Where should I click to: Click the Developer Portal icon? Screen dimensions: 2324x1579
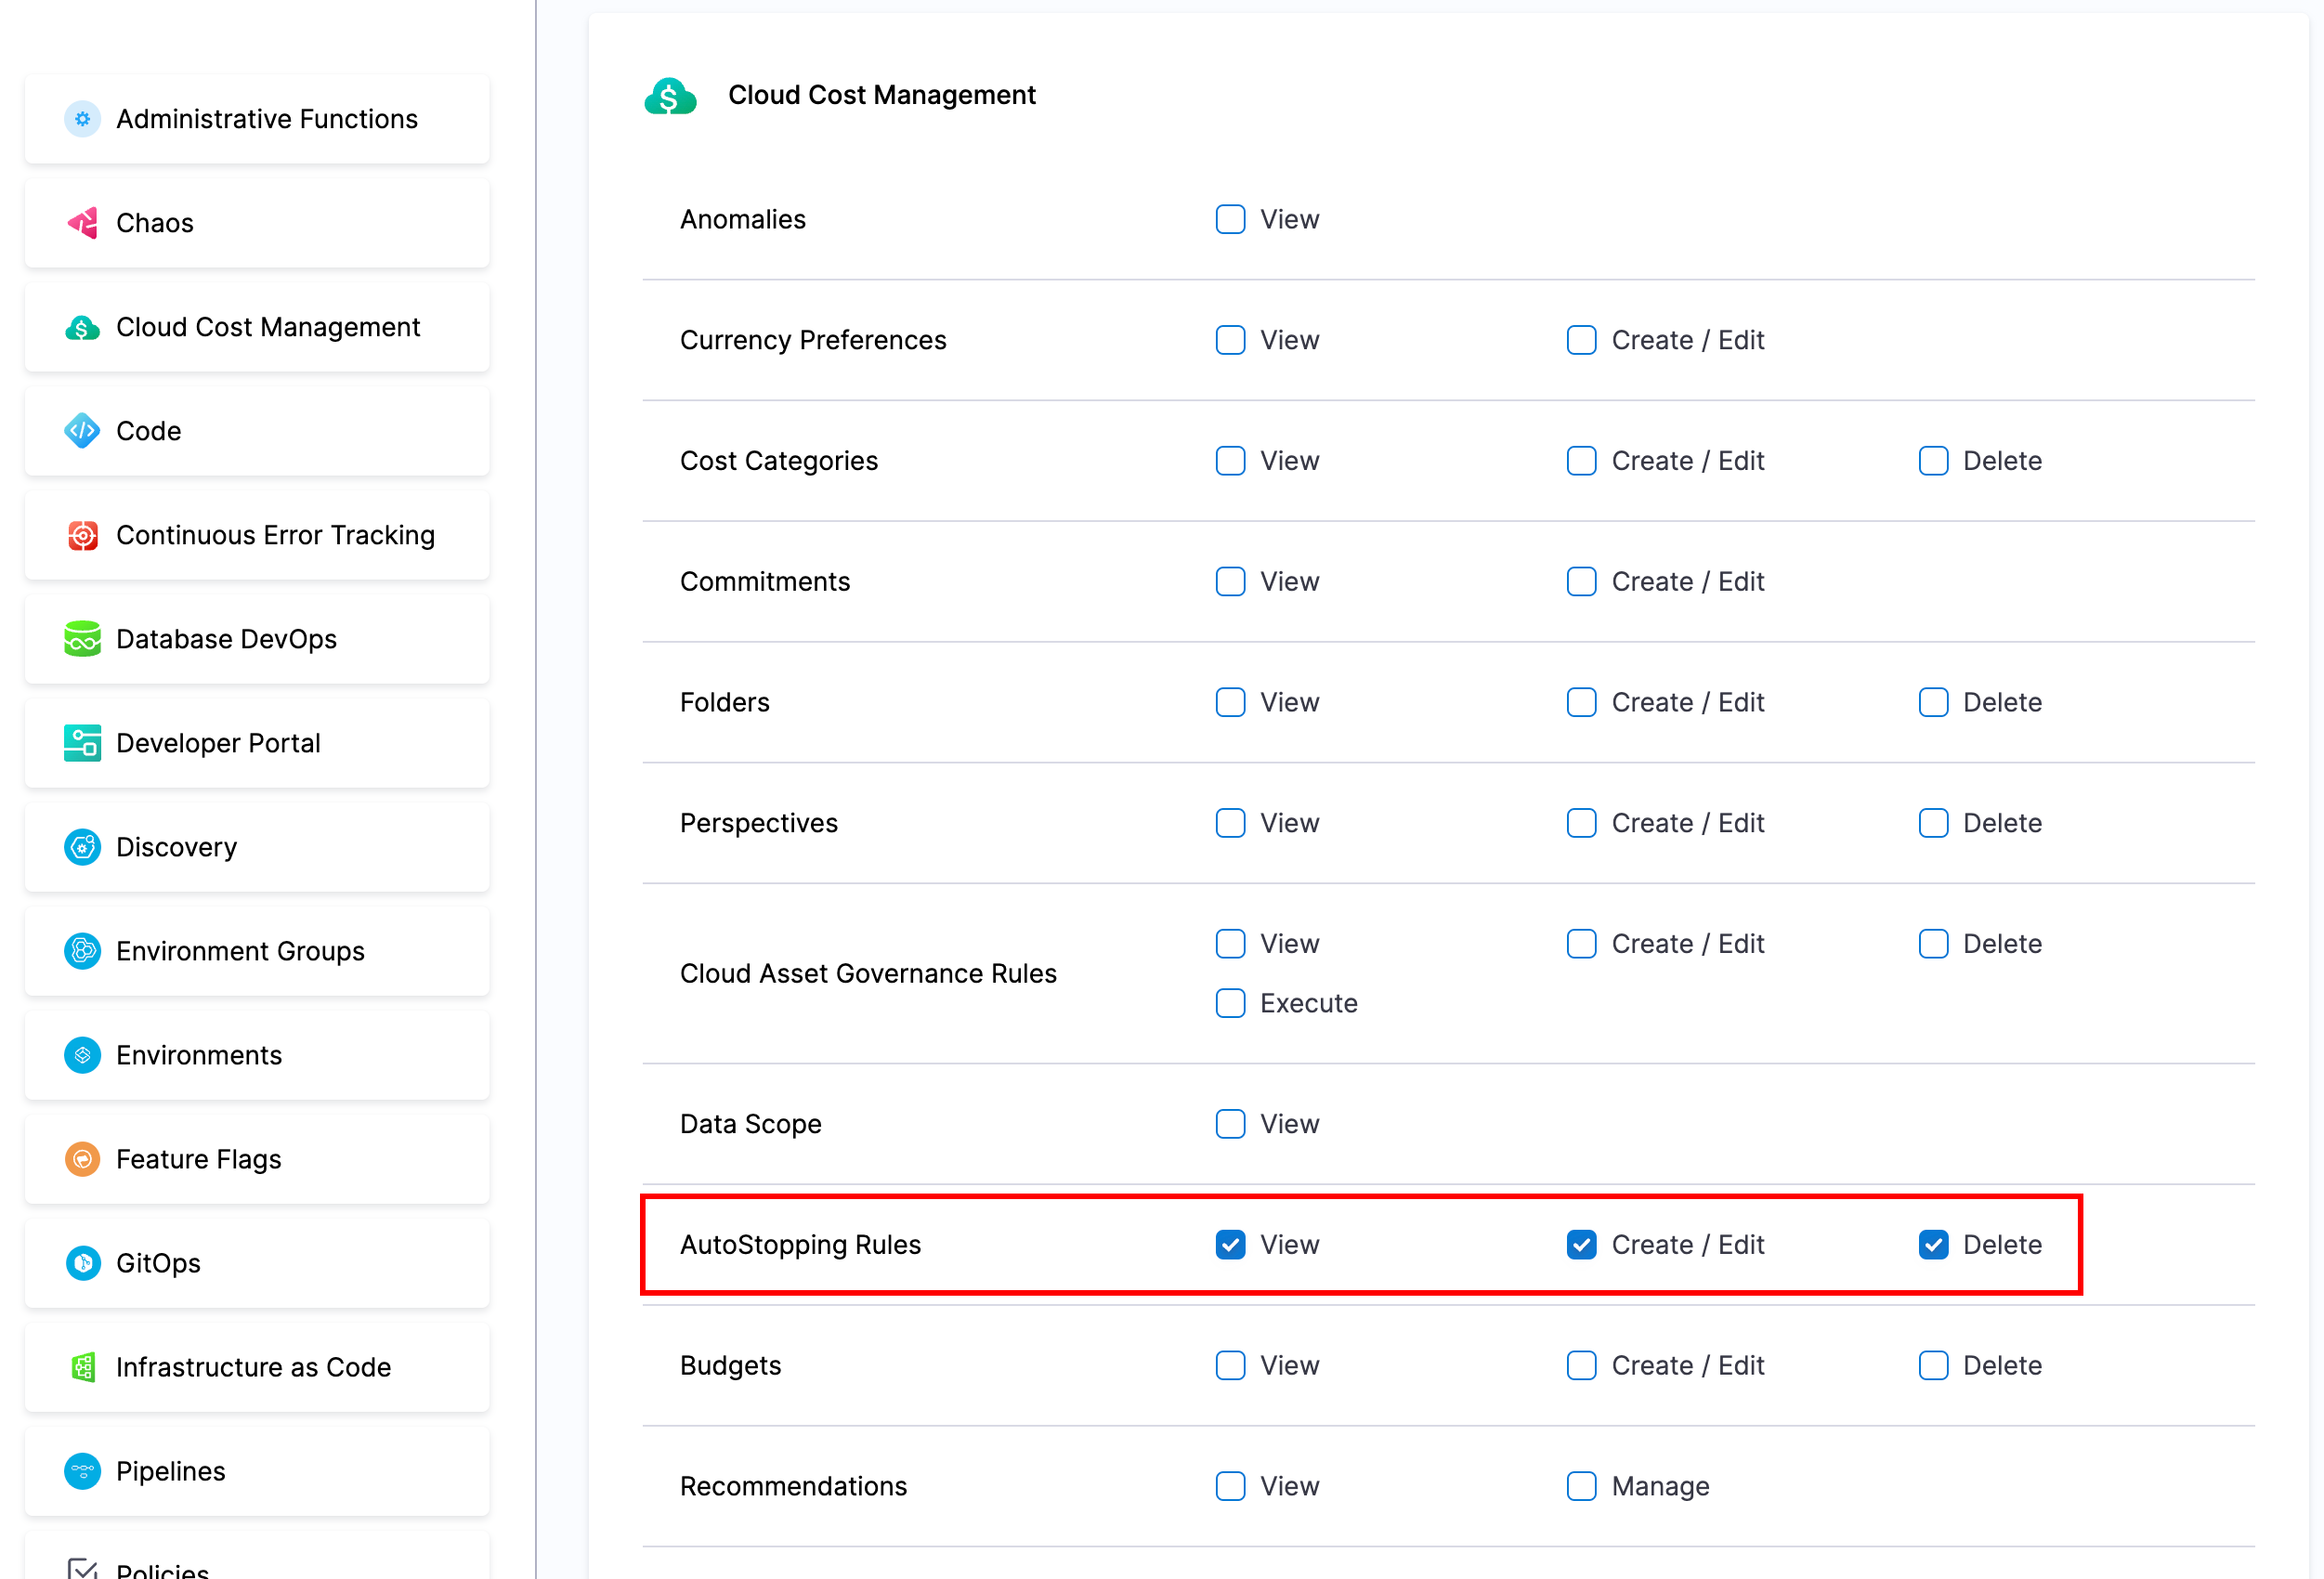82,743
